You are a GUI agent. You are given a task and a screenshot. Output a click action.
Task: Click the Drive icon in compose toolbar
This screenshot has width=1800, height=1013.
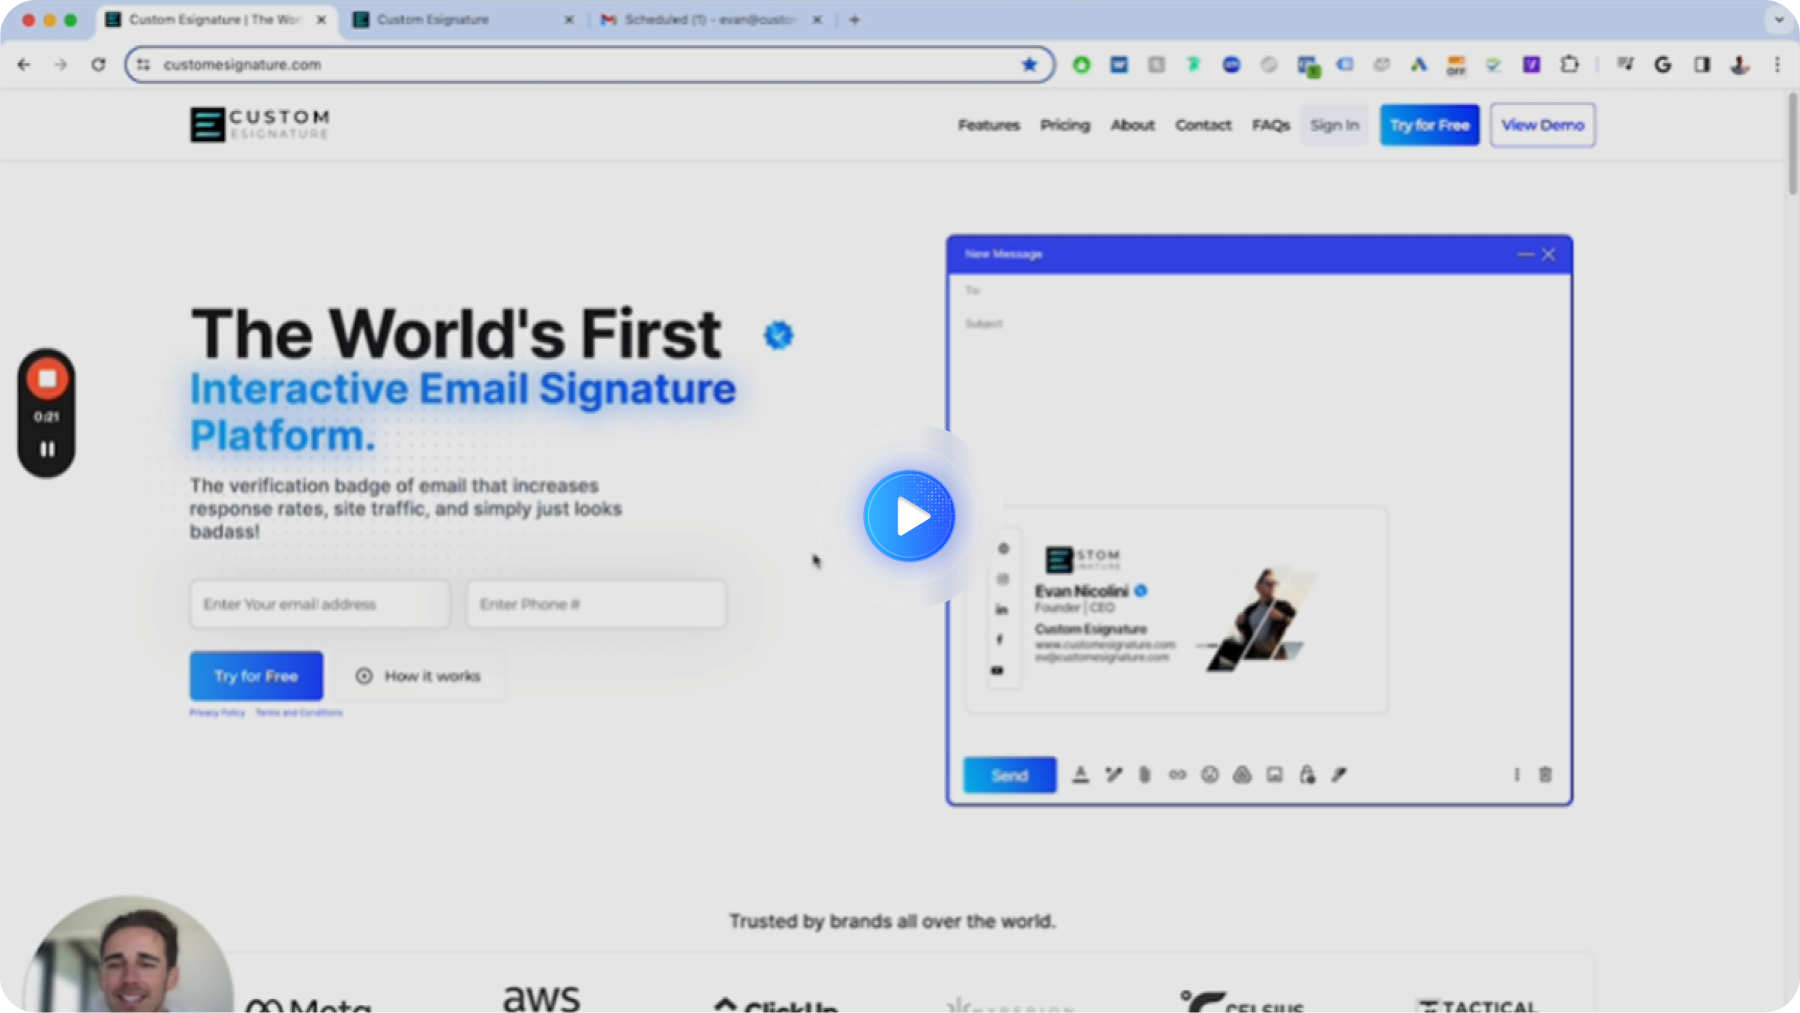click(1242, 775)
